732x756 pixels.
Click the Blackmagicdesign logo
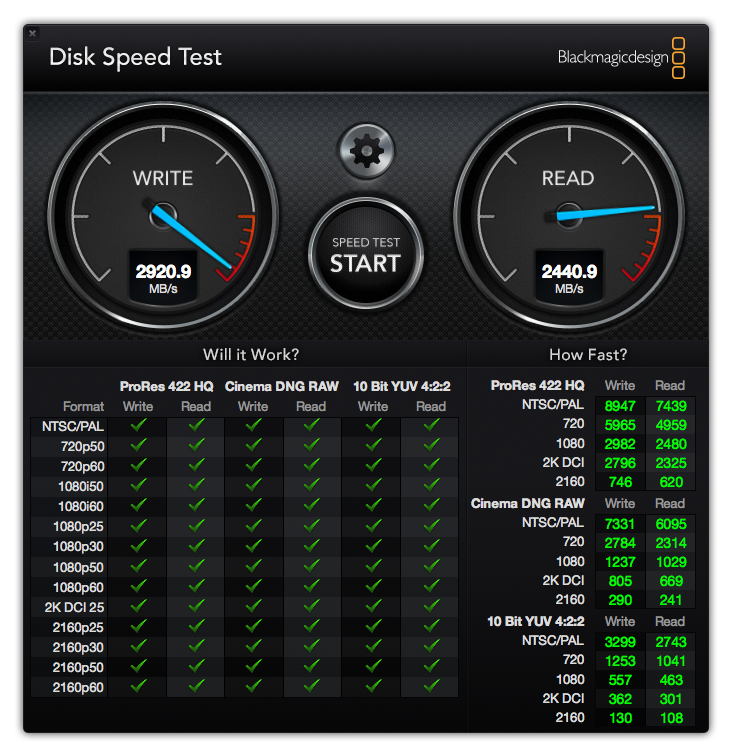point(621,58)
